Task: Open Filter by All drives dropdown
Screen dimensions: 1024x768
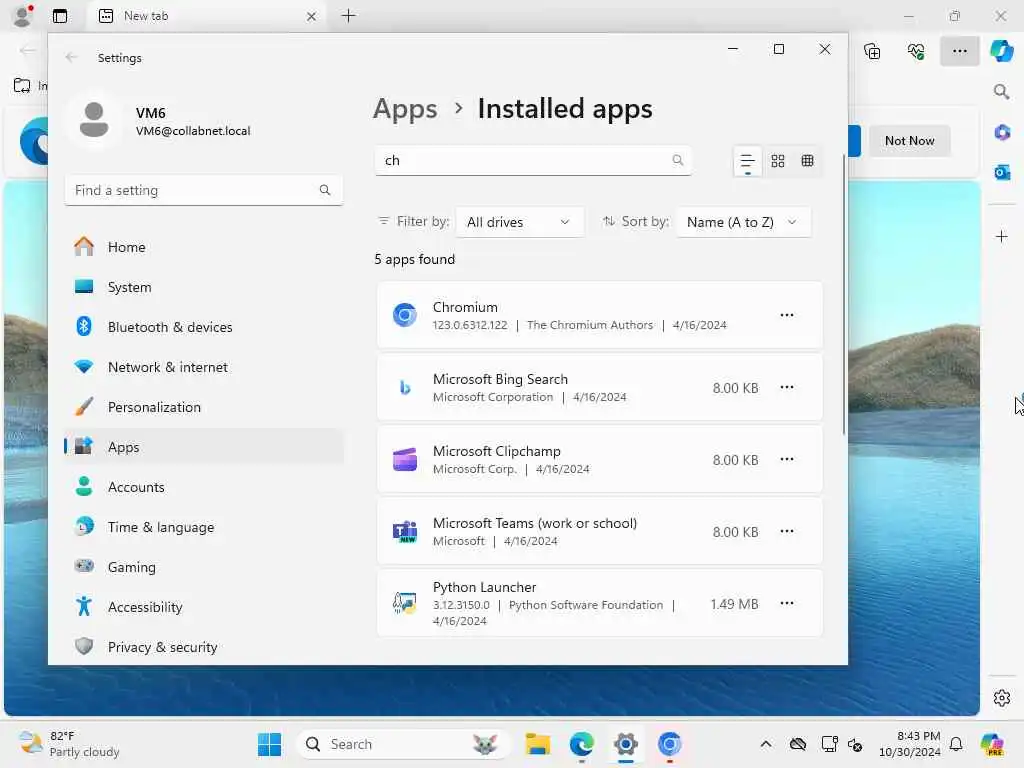Action: pos(519,222)
